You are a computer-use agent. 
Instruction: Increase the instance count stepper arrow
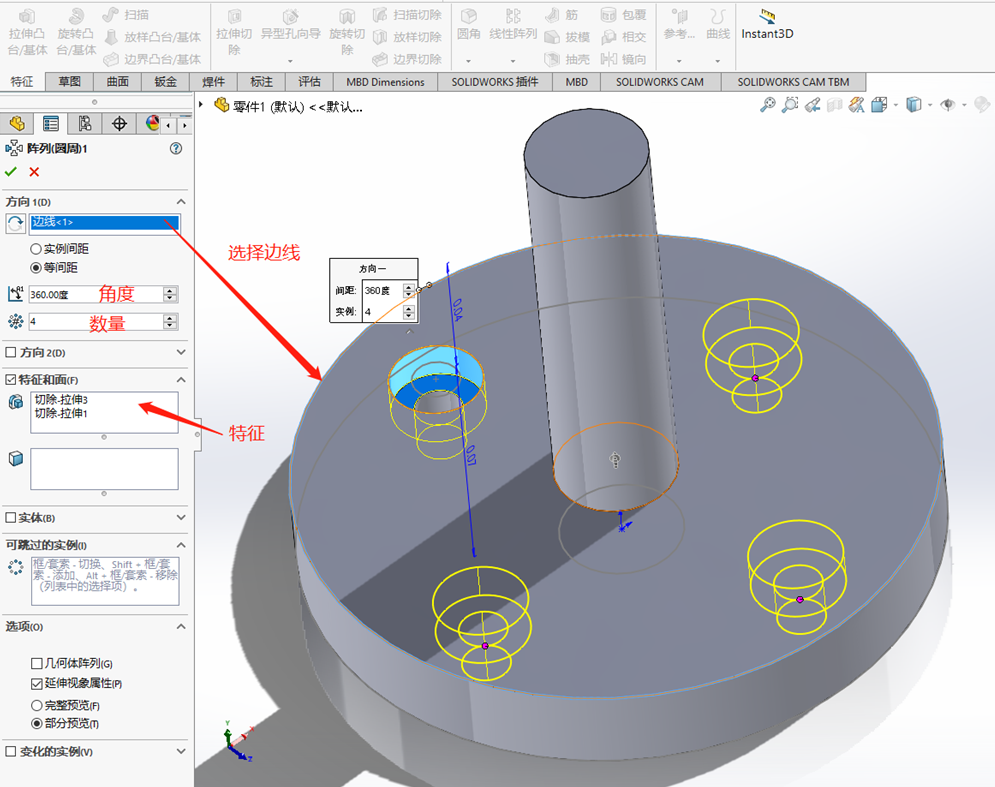pos(170,318)
